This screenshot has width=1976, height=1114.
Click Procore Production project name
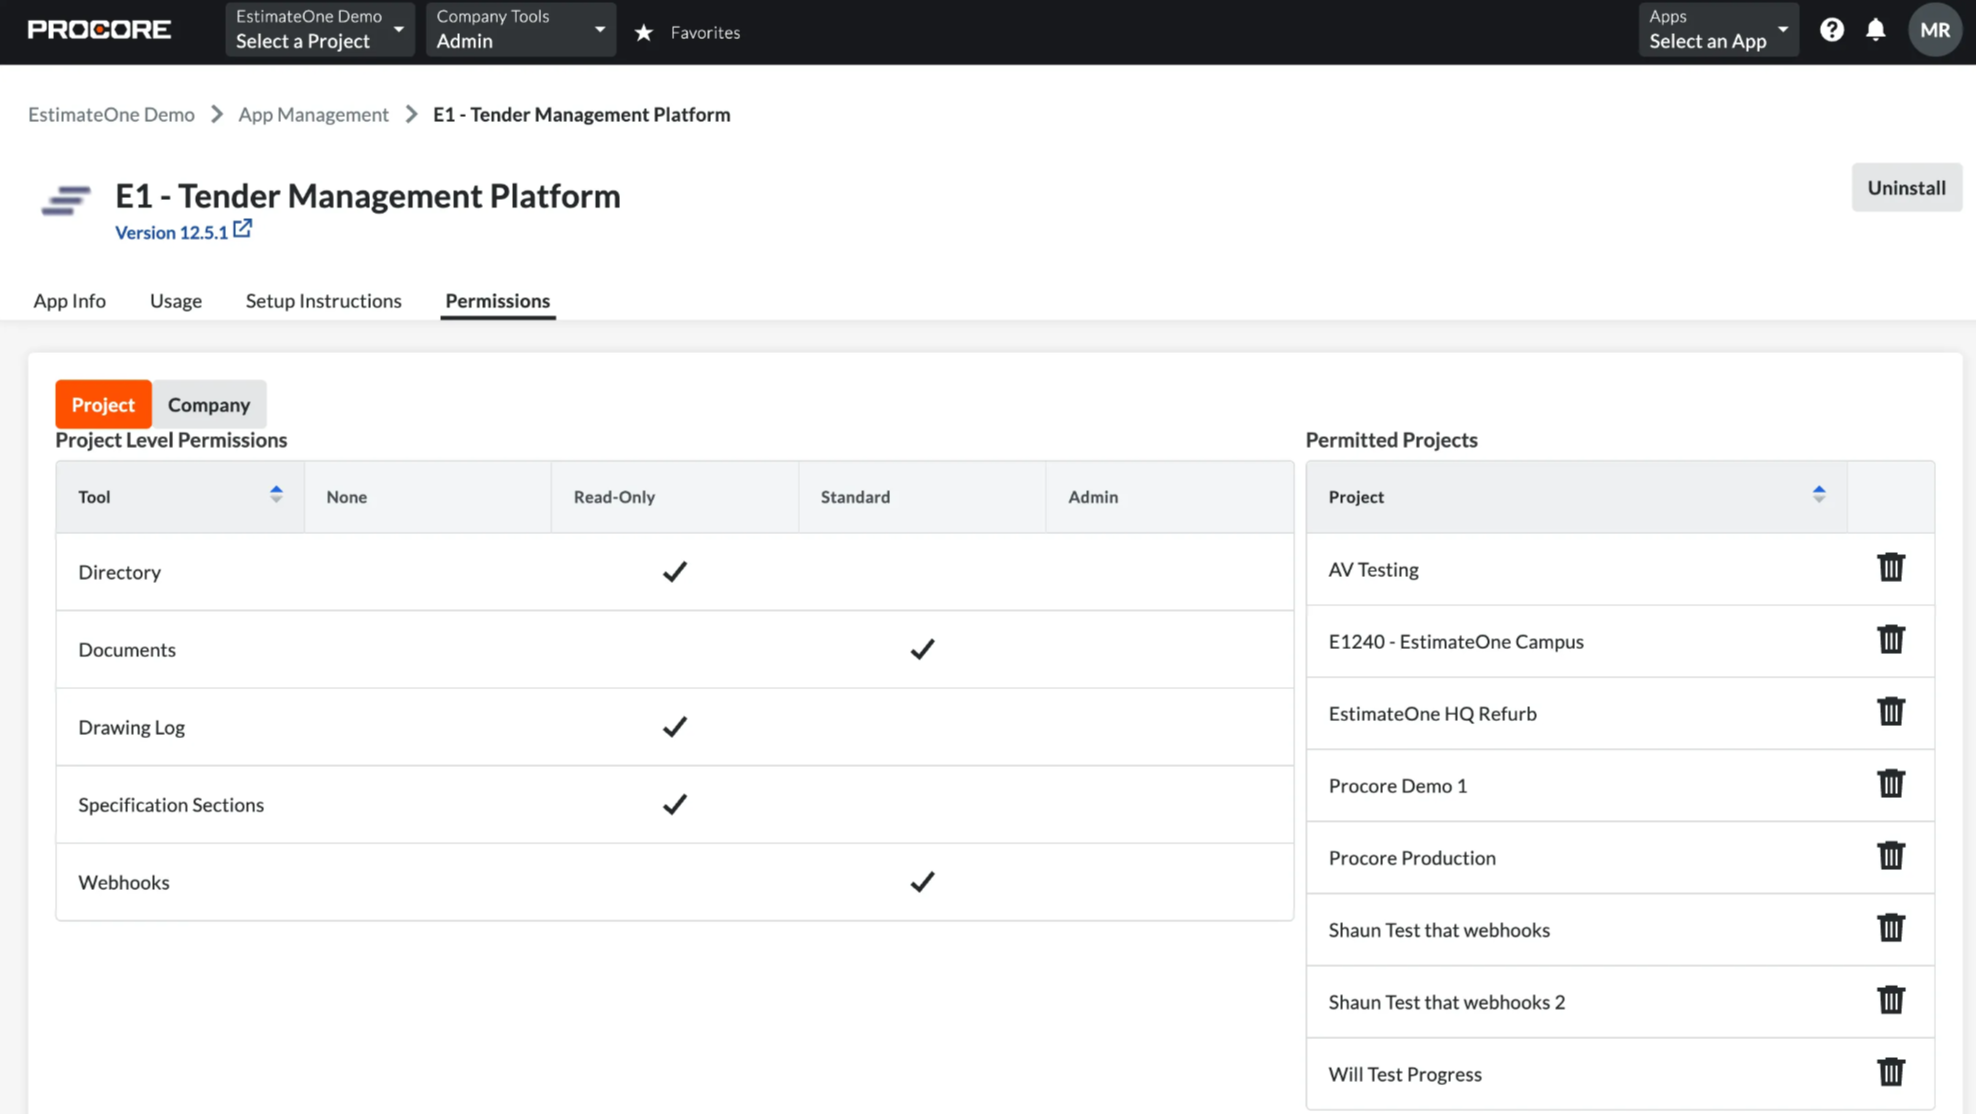1412,857
